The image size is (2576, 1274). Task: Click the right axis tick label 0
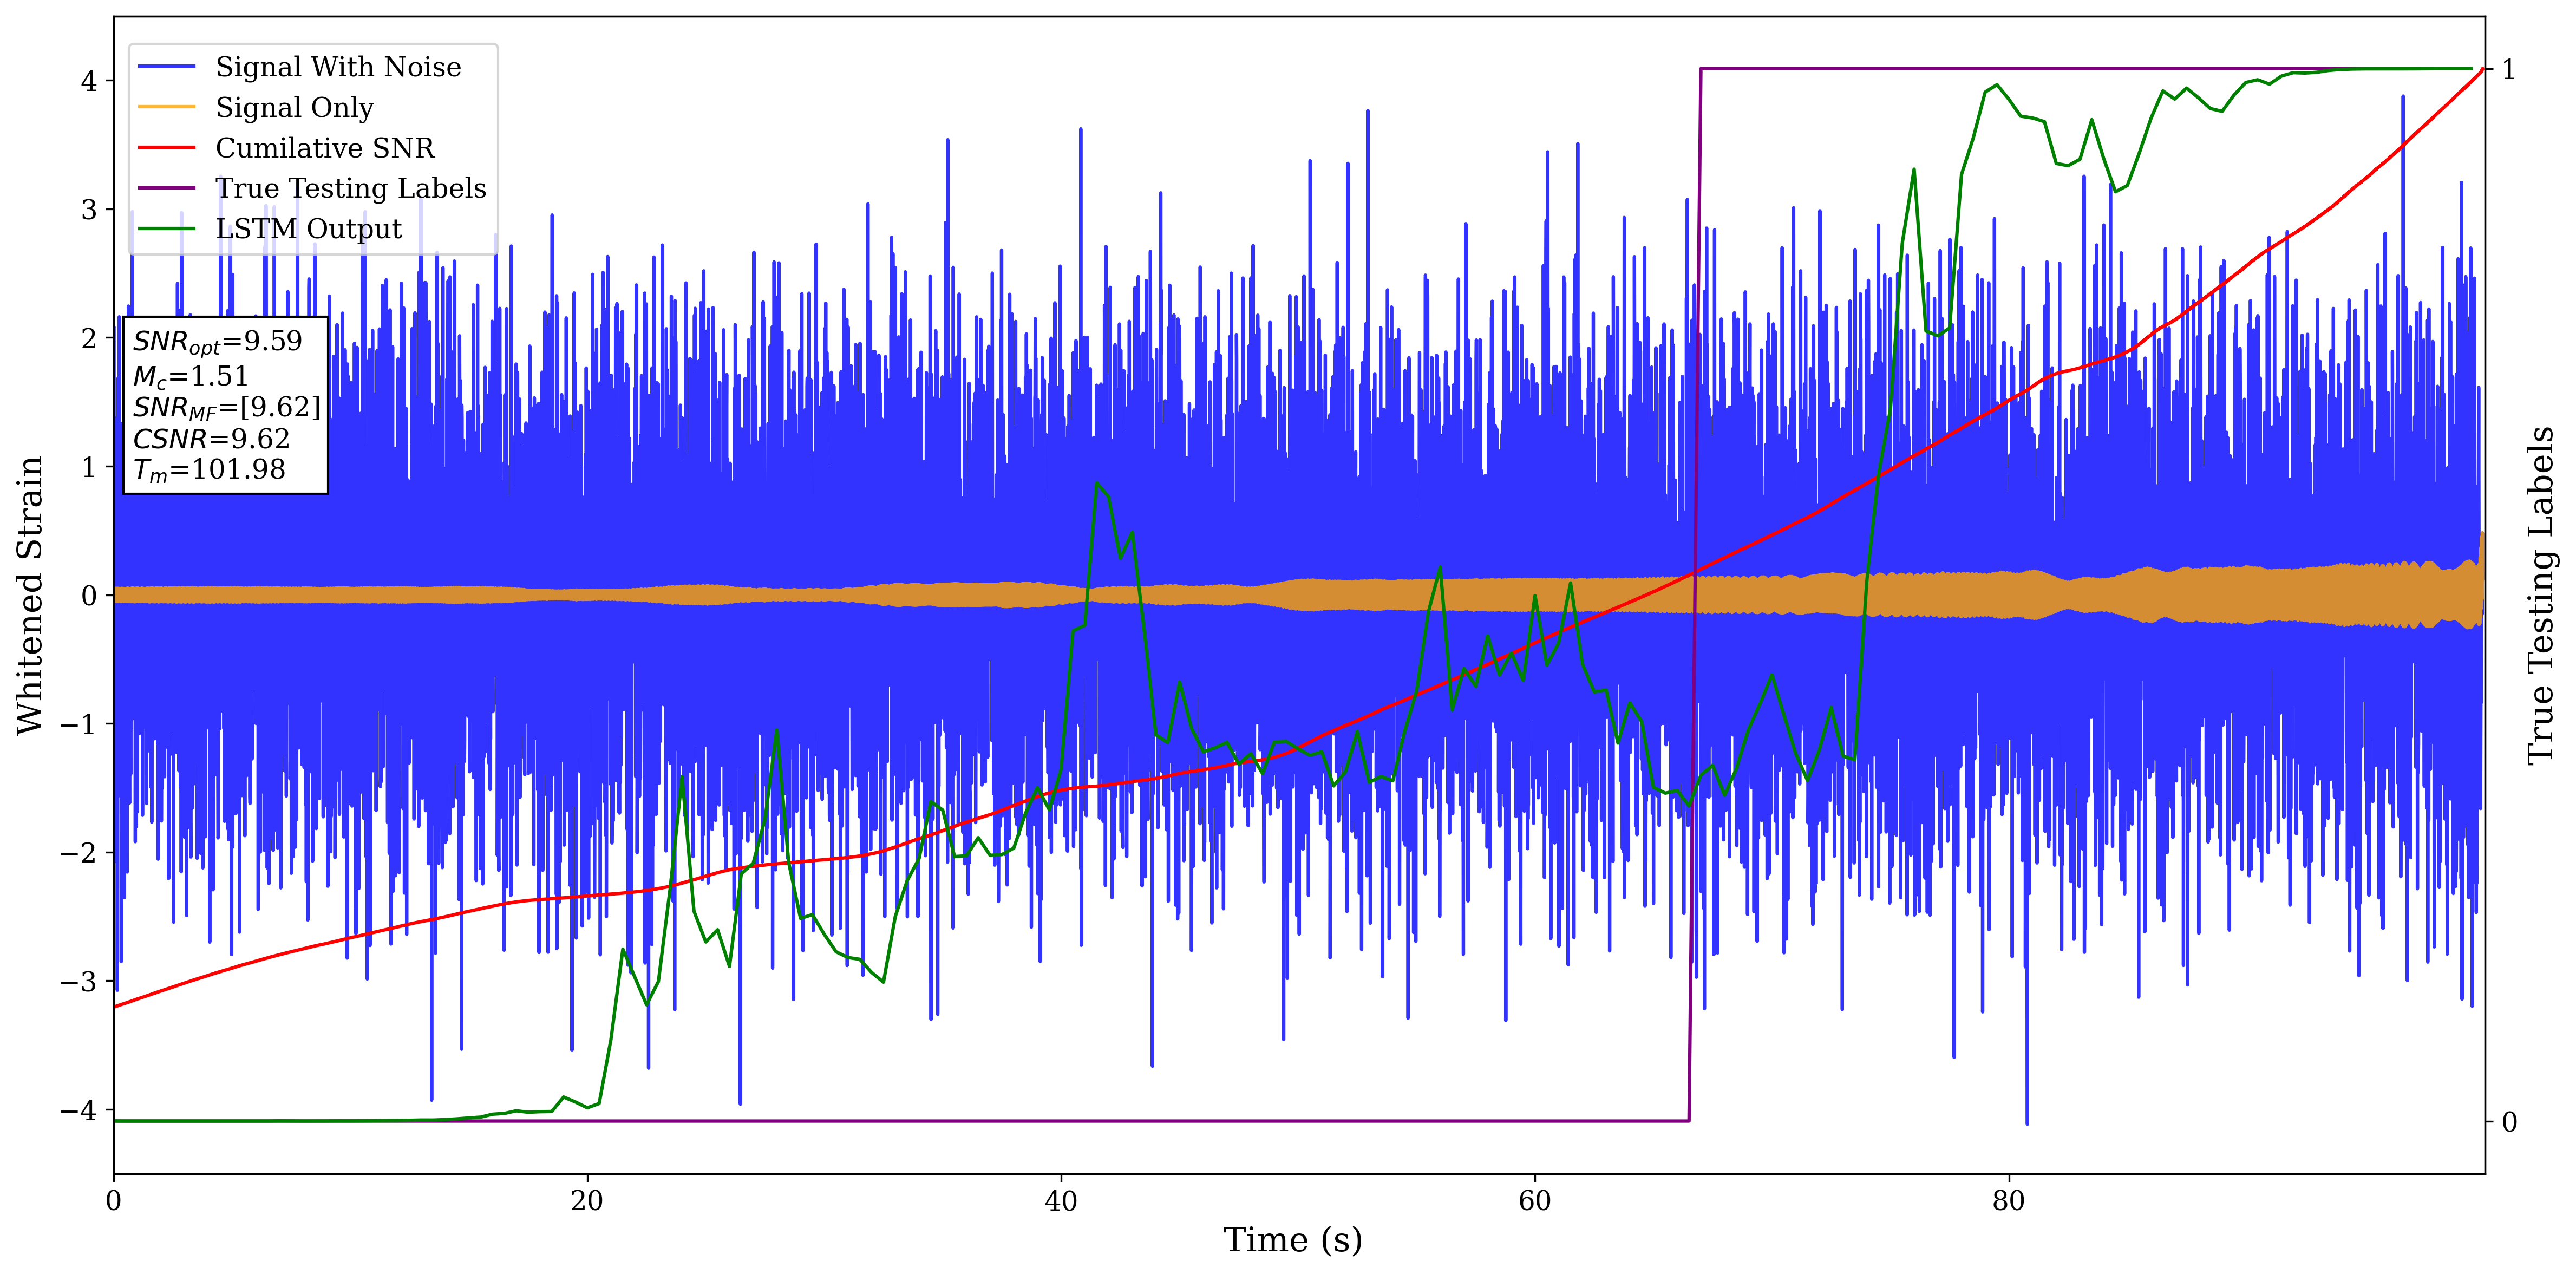[x=2509, y=1122]
